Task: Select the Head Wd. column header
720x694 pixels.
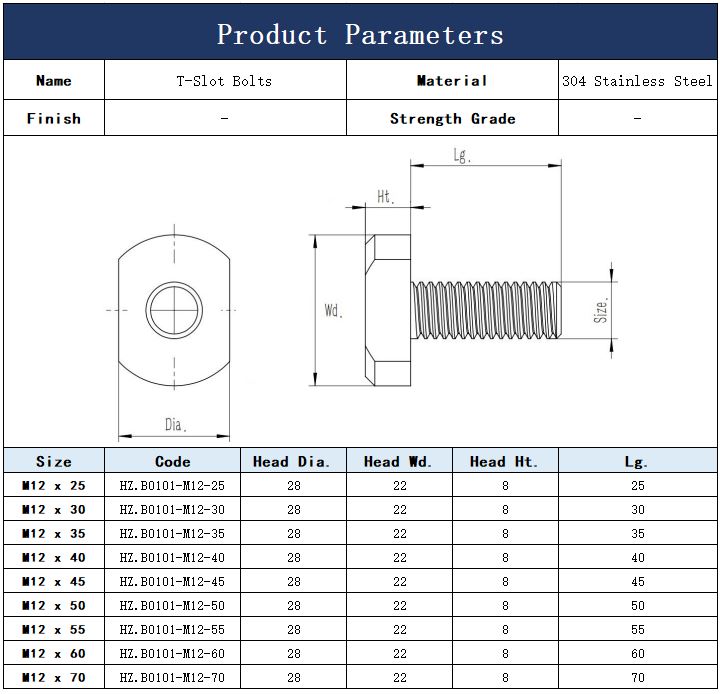Action: coord(398,461)
